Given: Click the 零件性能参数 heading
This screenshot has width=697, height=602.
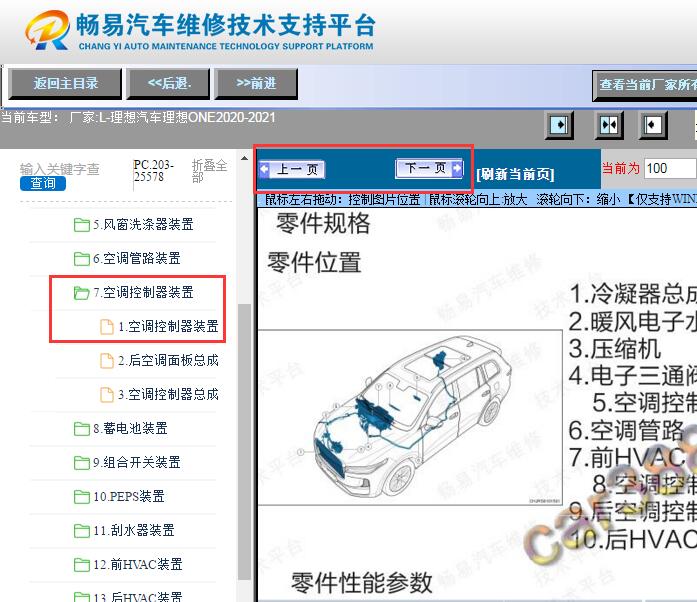Looking at the screenshot, I should (361, 582).
